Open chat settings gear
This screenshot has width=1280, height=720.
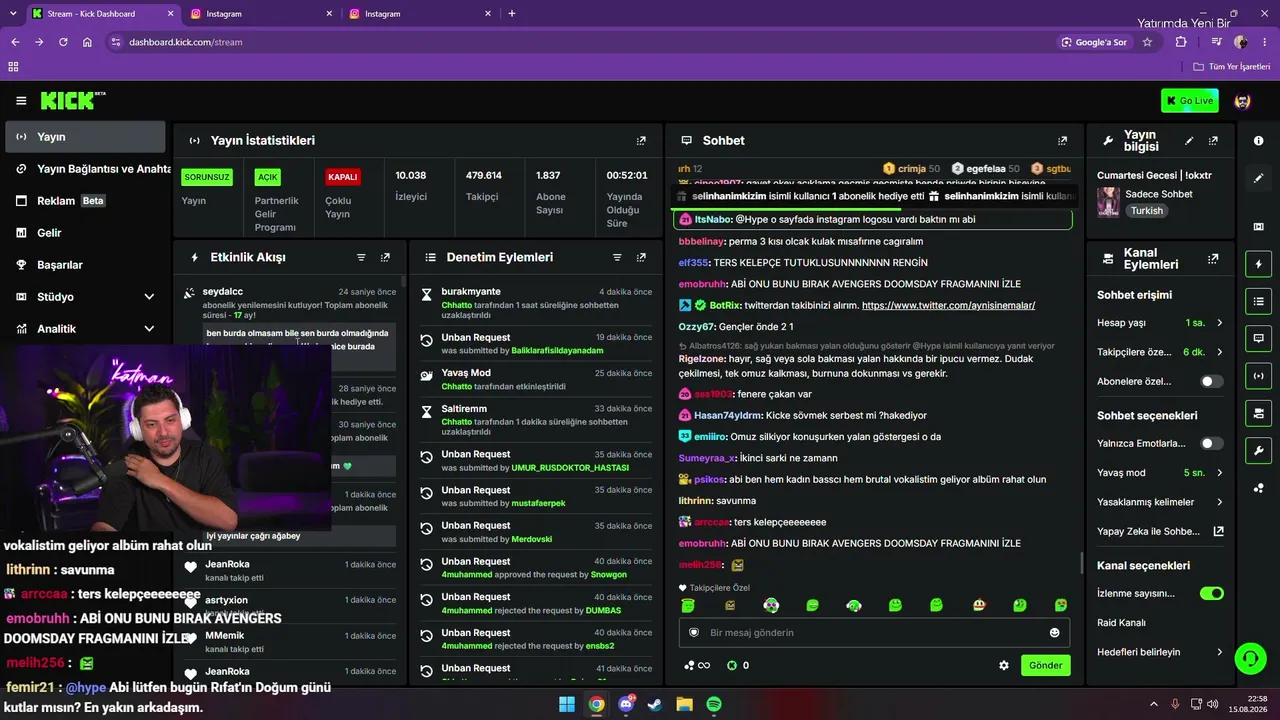click(1004, 665)
